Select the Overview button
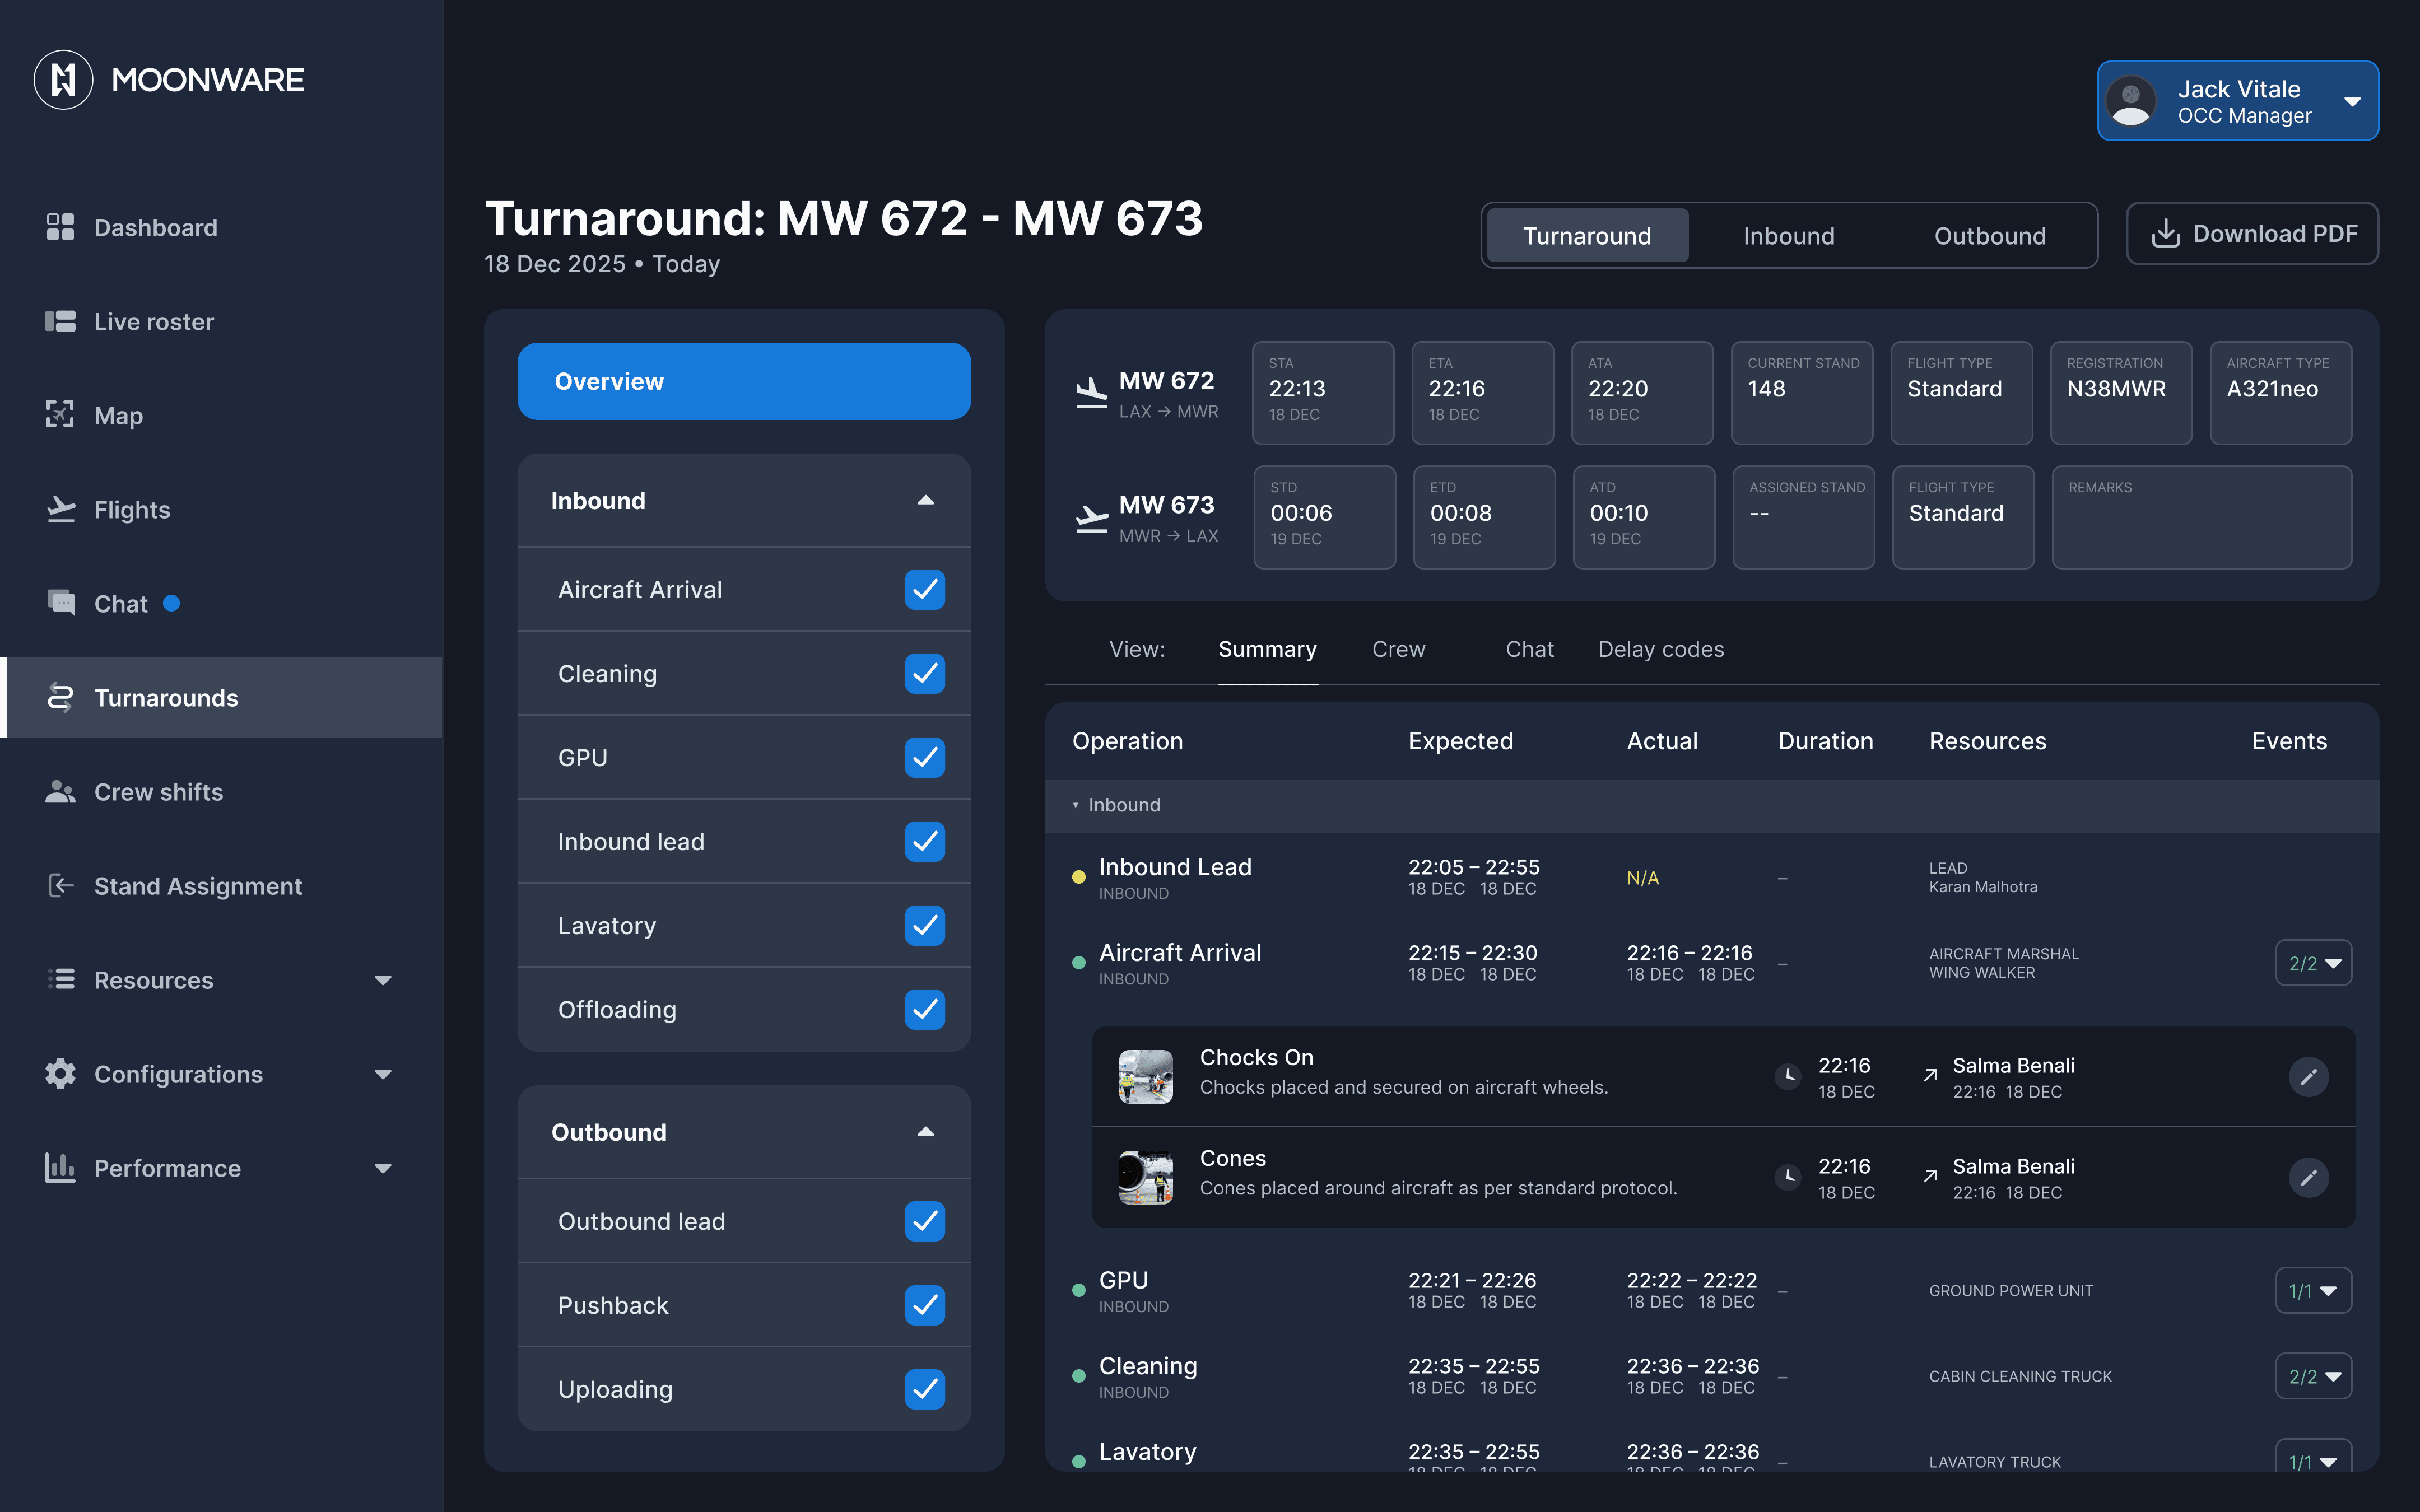This screenshot has width=2420, height=1512. tap(744, 382)
